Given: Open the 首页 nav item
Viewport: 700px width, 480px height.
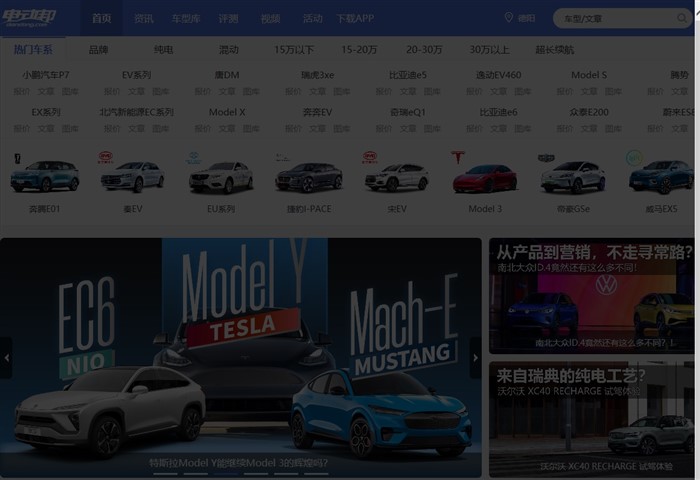Looking at the screenshot, I should point(101,18).
